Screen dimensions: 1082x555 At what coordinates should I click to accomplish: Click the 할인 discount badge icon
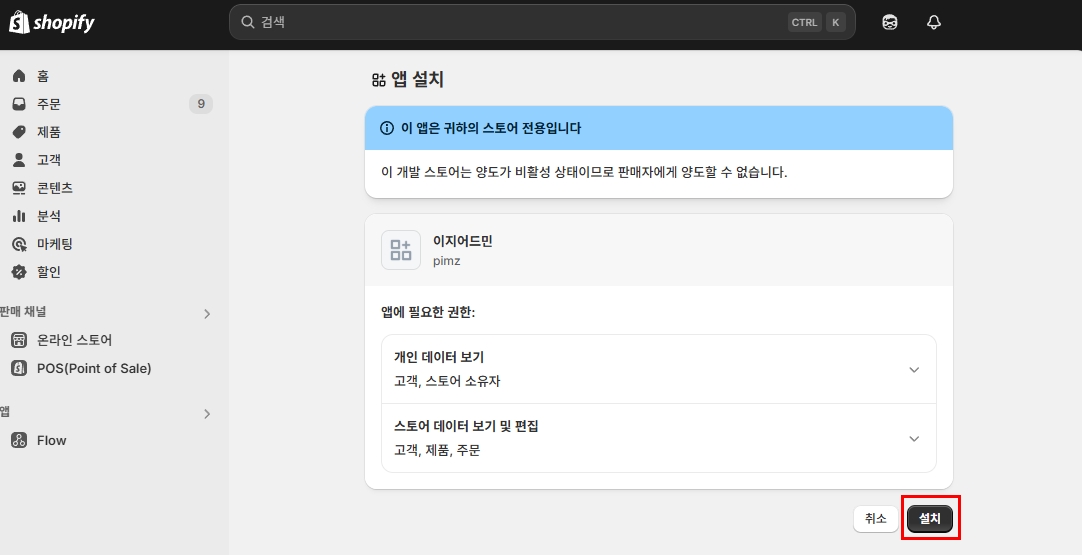(x=18, y=272)
